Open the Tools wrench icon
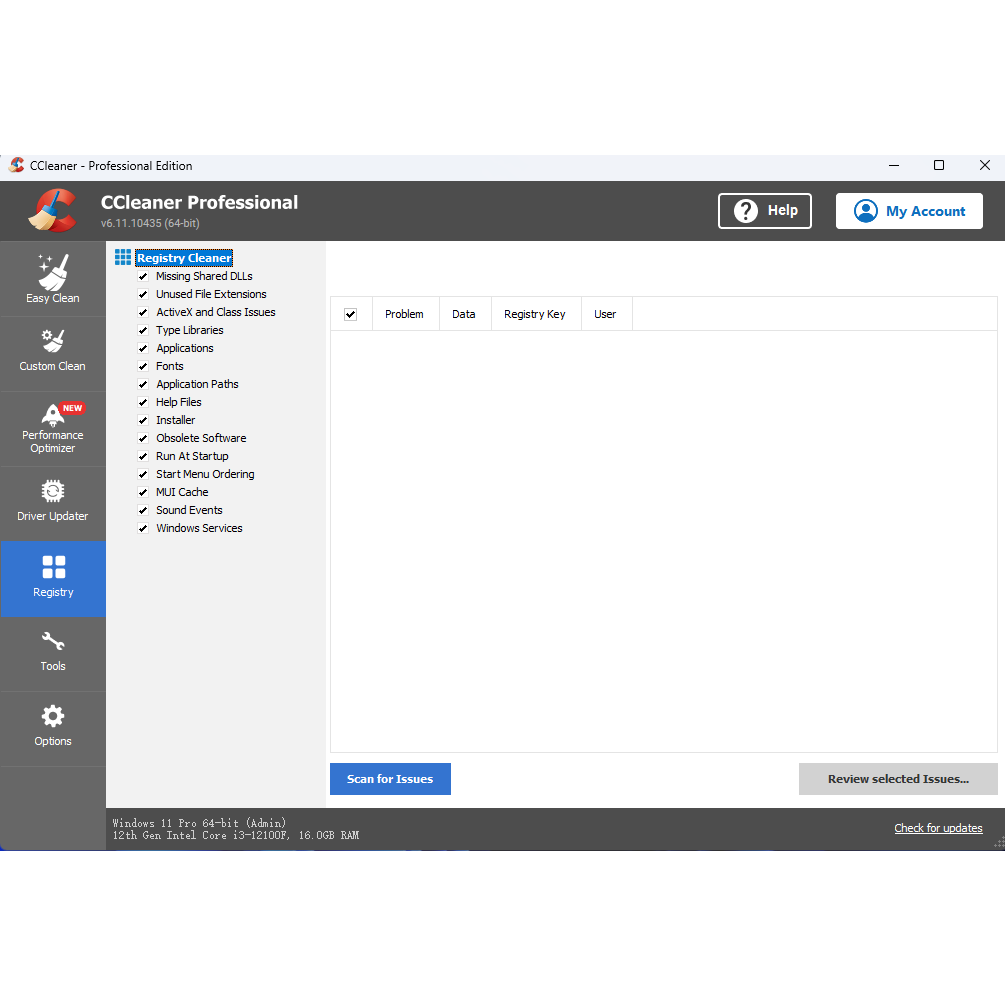The image size is (1005, 1005). (53, 640)
